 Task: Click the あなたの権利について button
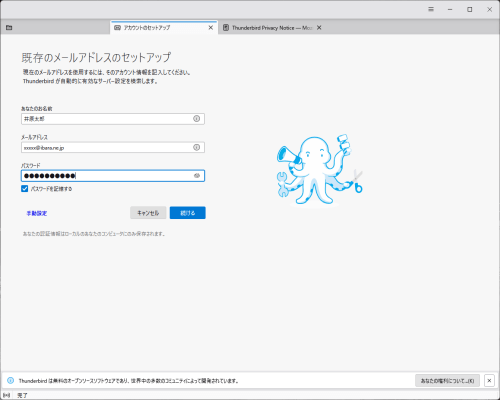point(447,380)
